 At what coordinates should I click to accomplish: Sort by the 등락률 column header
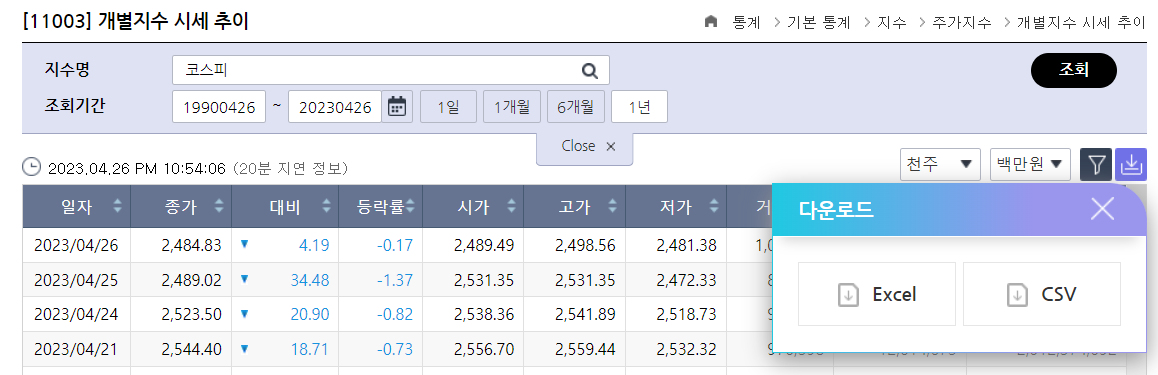381,207
